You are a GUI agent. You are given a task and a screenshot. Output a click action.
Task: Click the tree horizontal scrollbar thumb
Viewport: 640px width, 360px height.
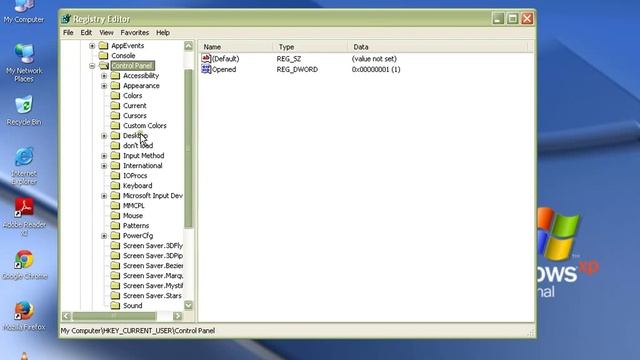[x=114, y=316]
